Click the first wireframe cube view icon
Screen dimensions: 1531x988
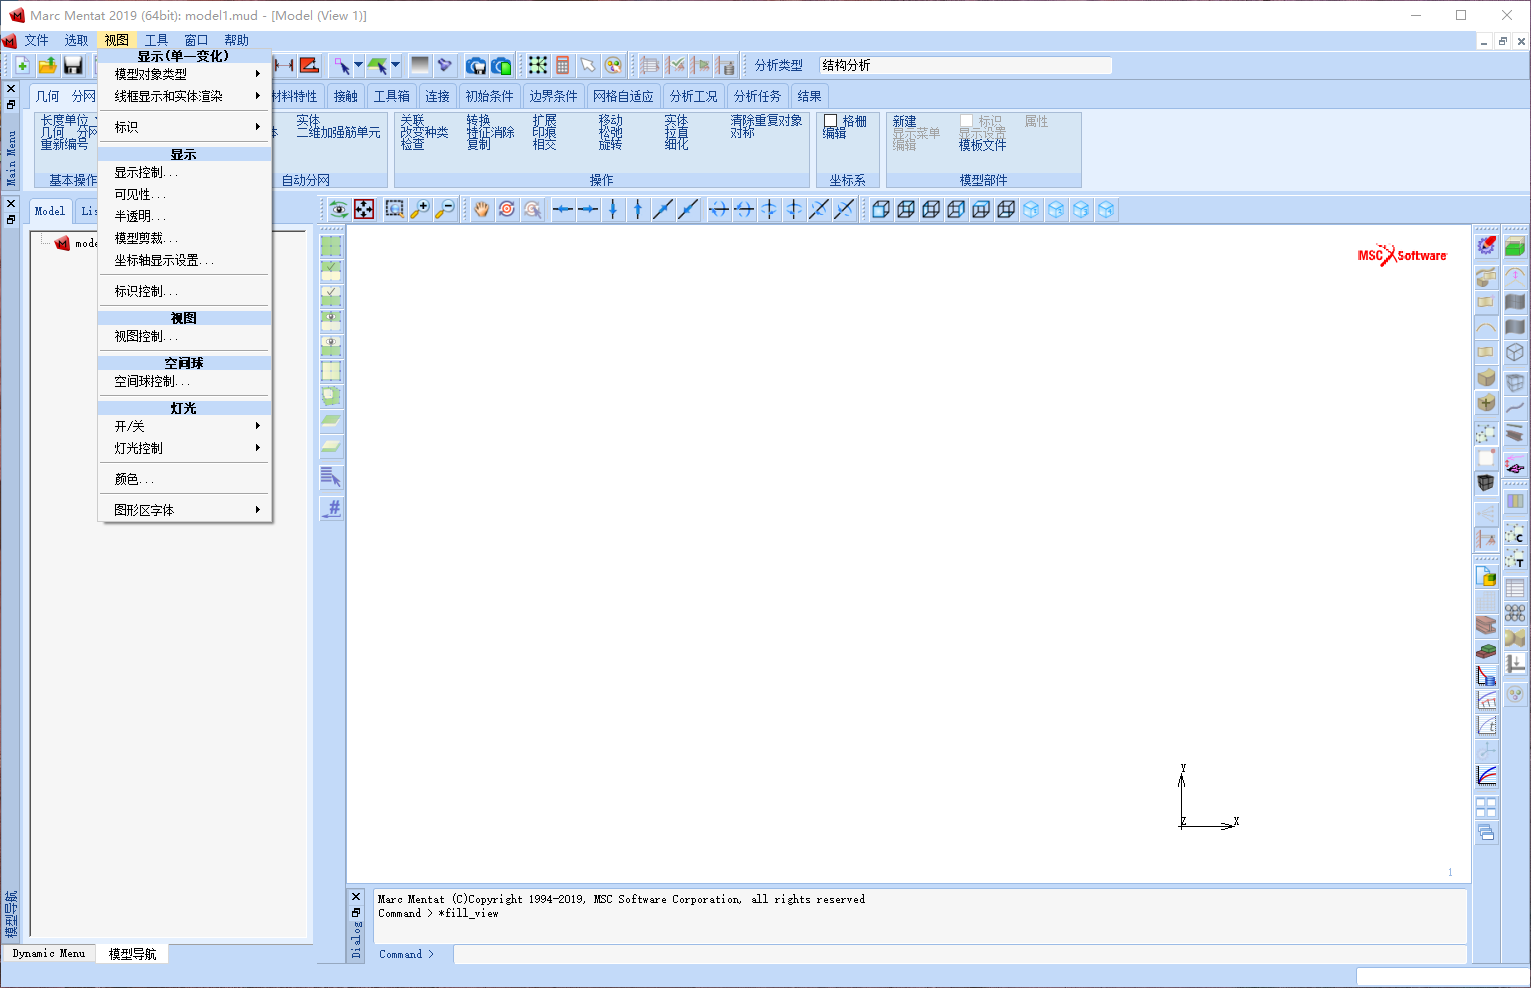[x=881, y=209]
